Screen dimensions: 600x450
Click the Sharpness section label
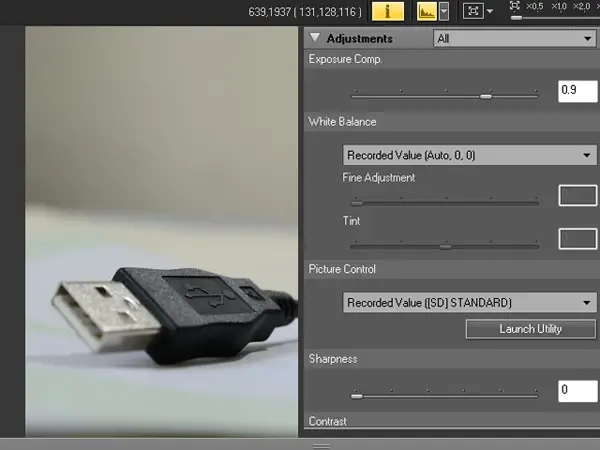(x=333, y=359)
